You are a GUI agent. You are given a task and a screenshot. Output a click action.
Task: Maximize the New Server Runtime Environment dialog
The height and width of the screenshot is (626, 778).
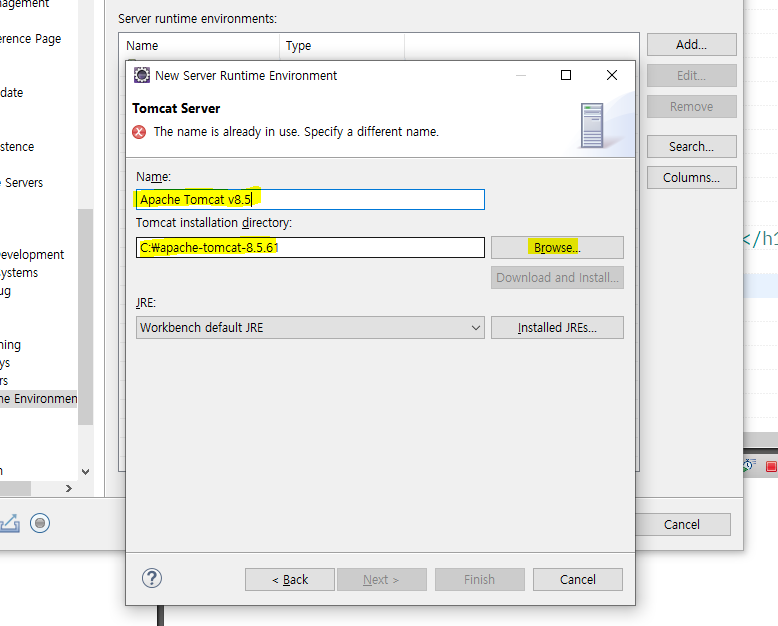click(x=566, y=75)
